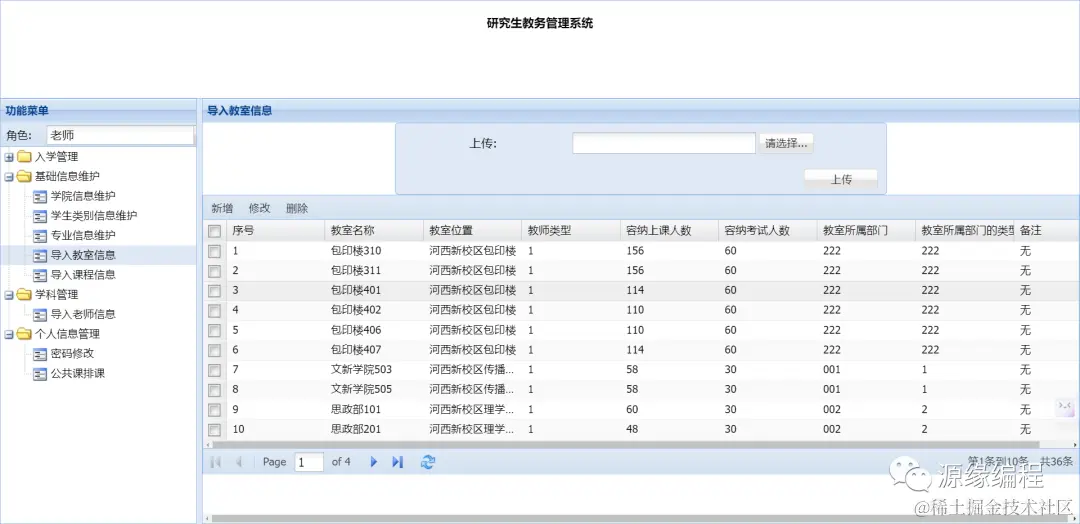Open 专业信息维护 in the menu
This screenshot has height=524, width=1080.
pos(83,235)
